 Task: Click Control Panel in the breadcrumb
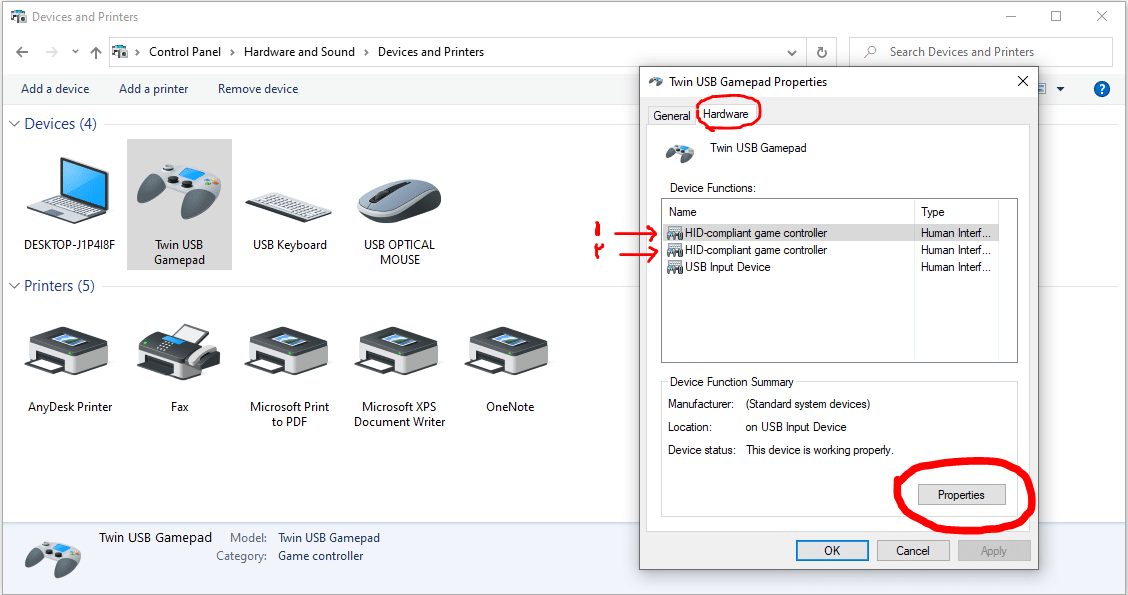click(x=185, y=52)
